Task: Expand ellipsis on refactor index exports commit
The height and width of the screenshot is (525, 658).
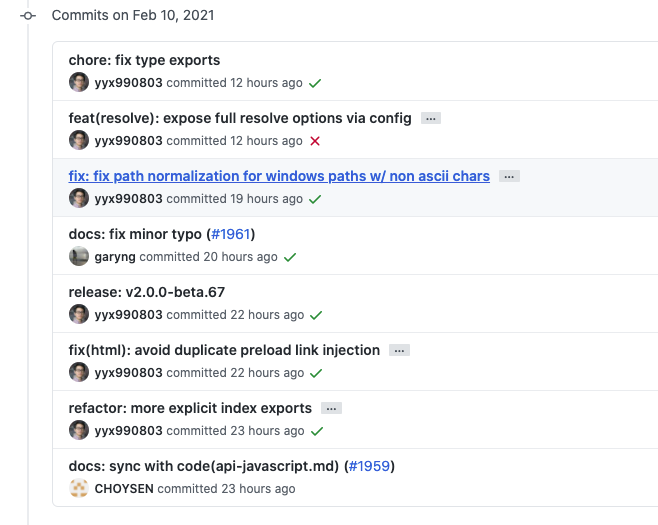Action: click(x=331, y=408)
